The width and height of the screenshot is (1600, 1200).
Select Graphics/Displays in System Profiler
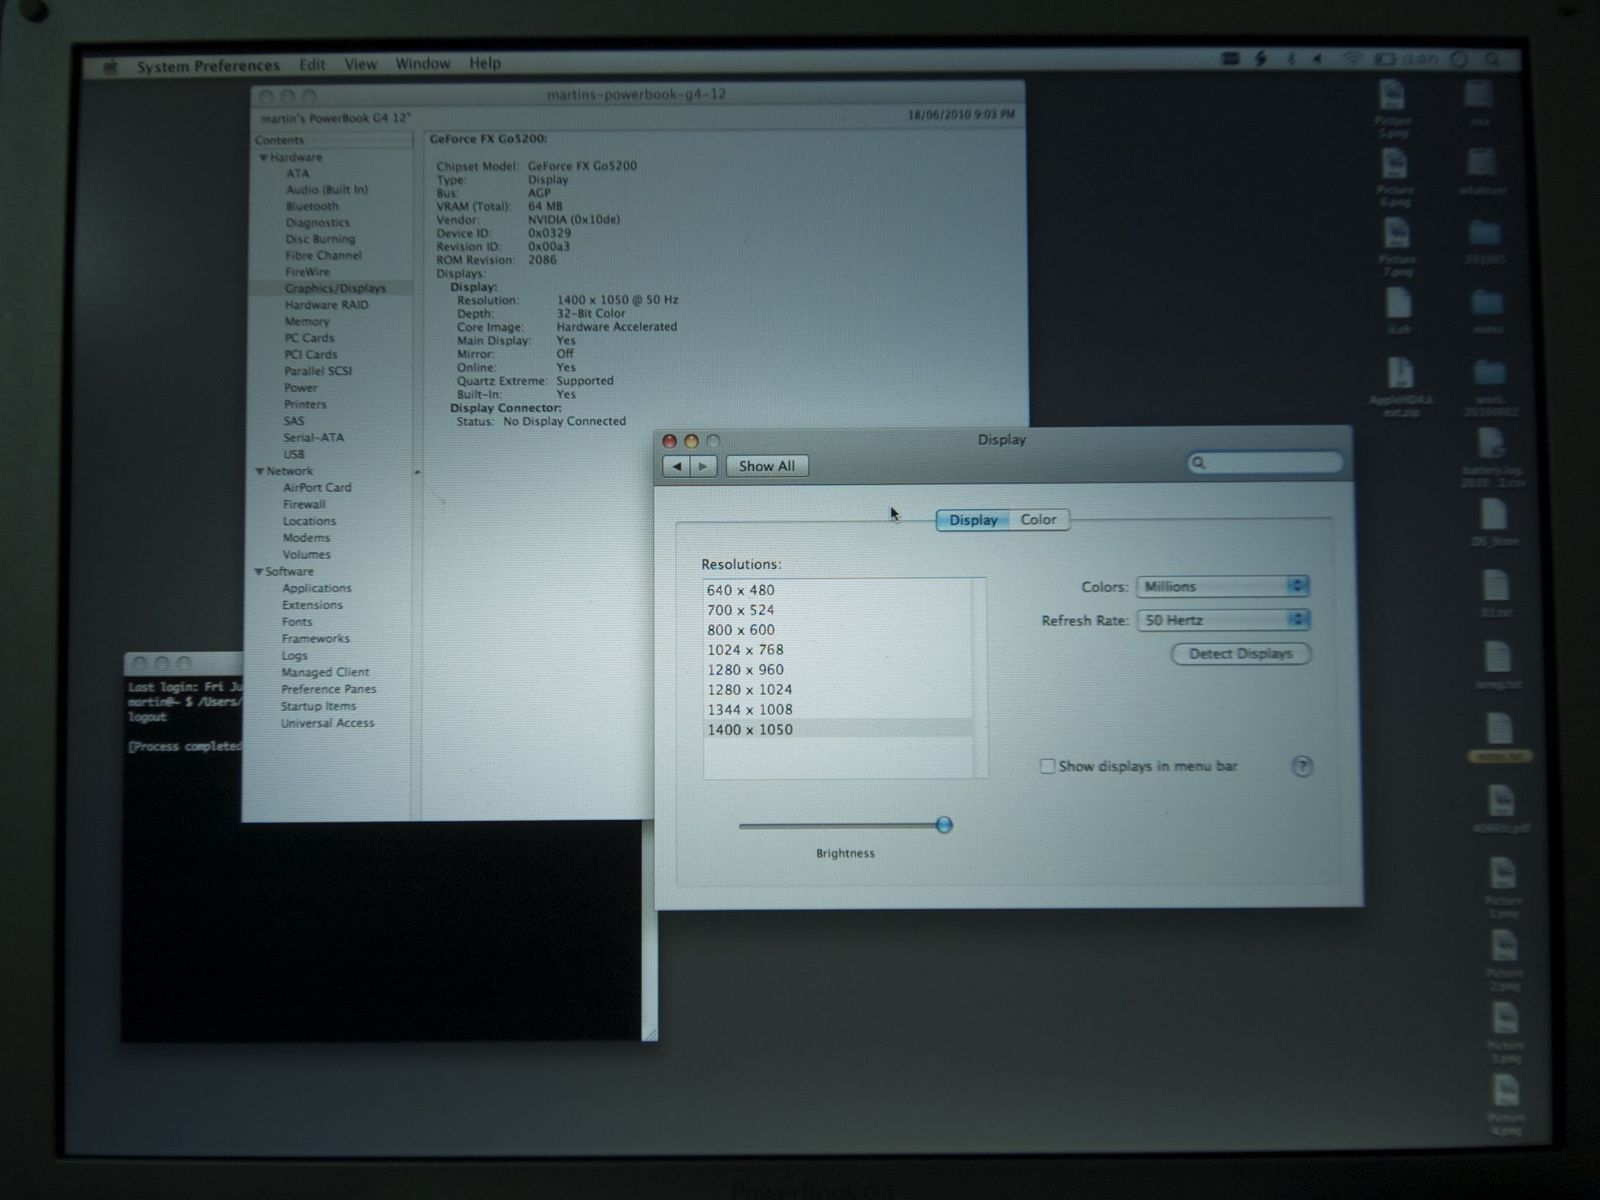coord(335,288)
